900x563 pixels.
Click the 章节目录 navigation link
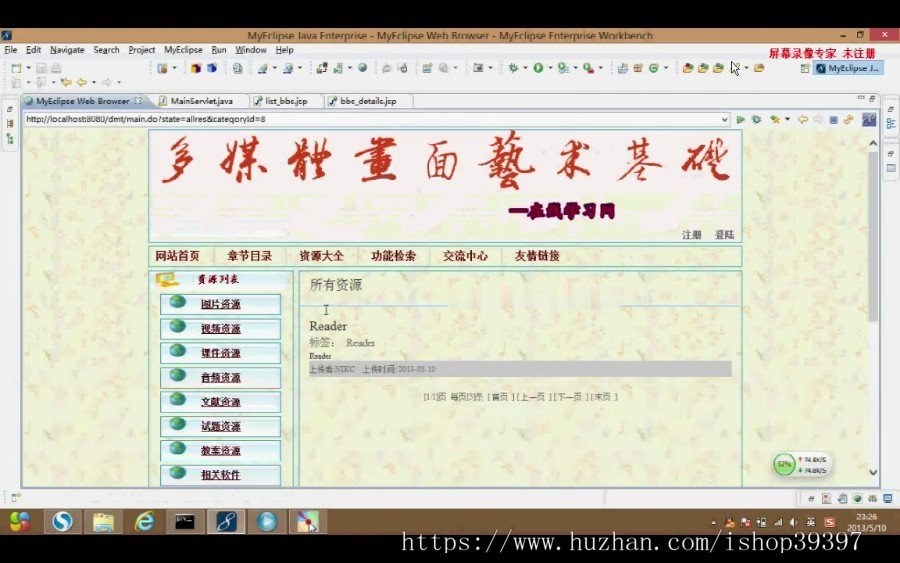(x=249, y=256)
